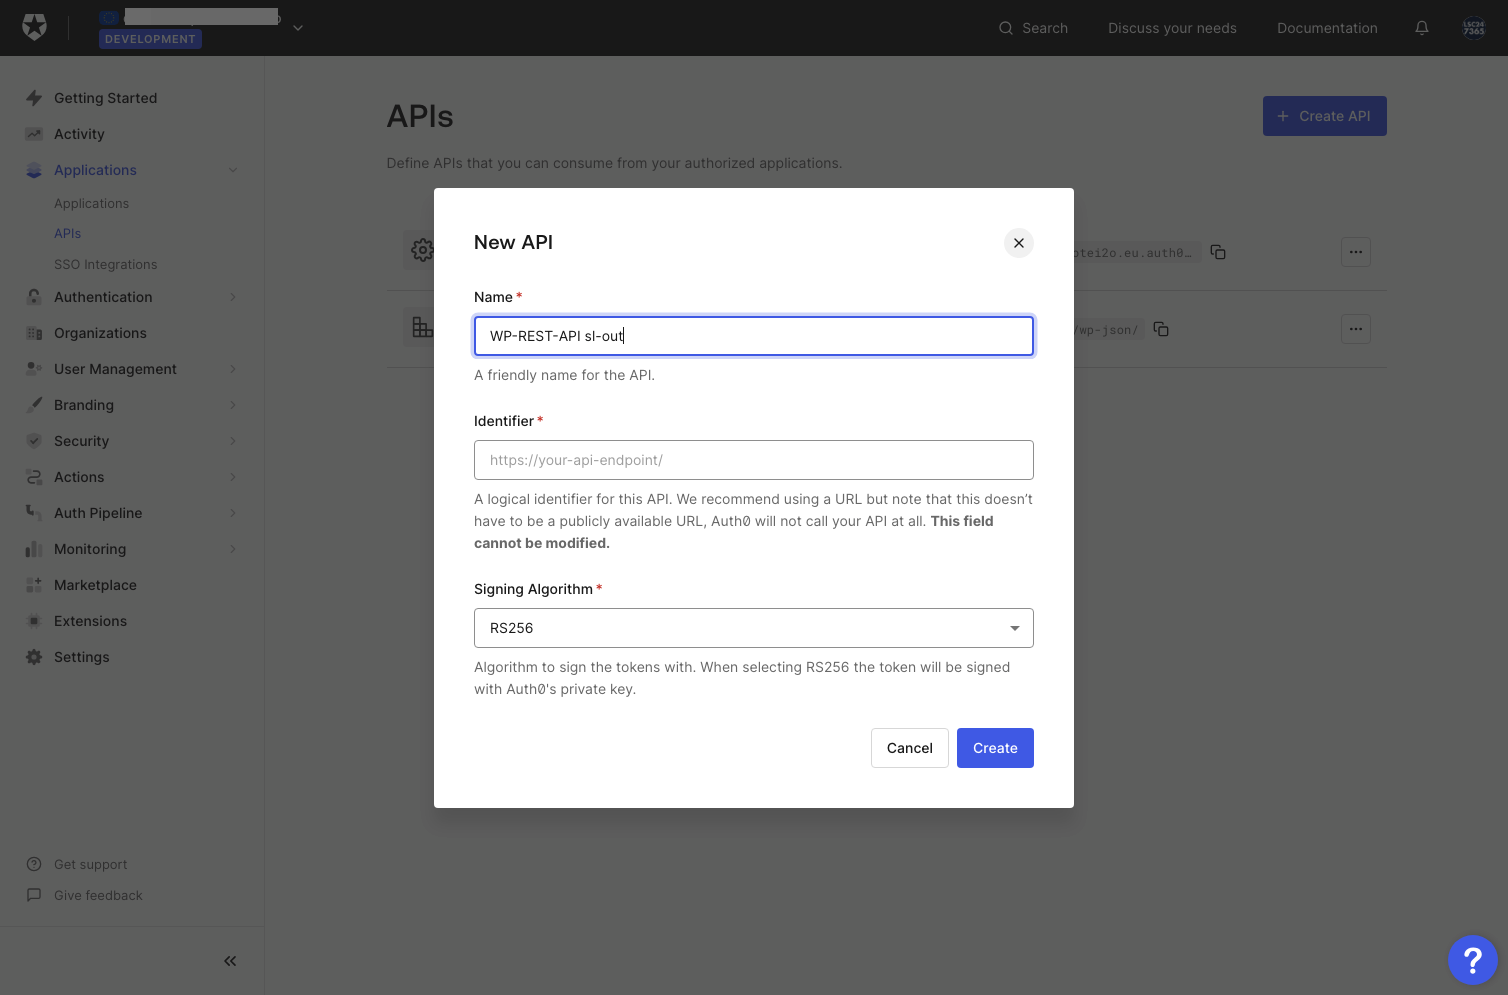Click the Marketplace grid-plus icon

(x=34, y=585)
